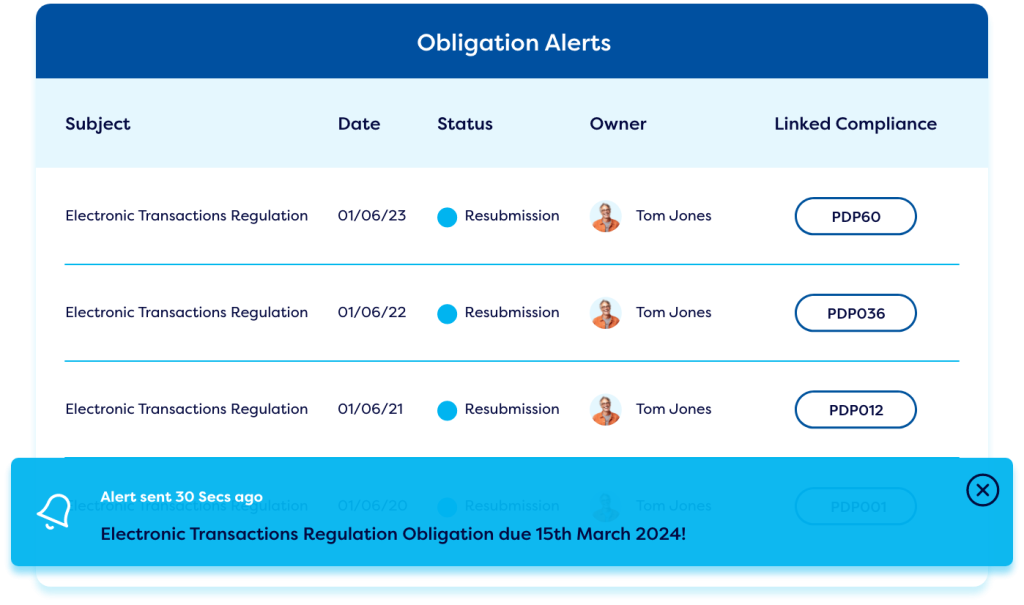Click the blue status dot for the 01/06/22 alert

click(x=447, y=313)
